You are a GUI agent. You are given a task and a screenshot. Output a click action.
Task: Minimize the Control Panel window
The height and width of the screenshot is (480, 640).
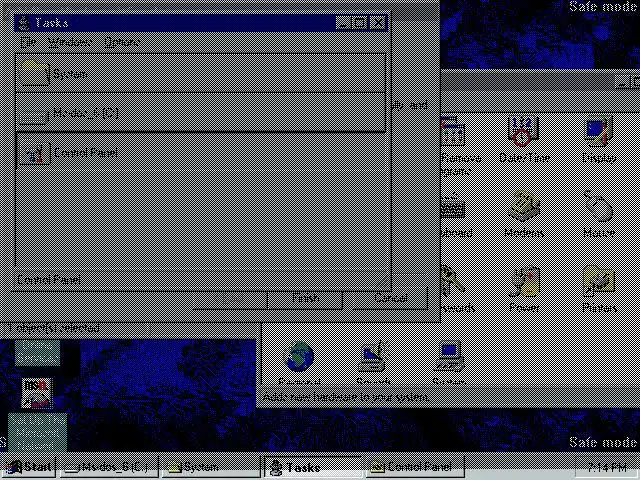coord(622,82)
